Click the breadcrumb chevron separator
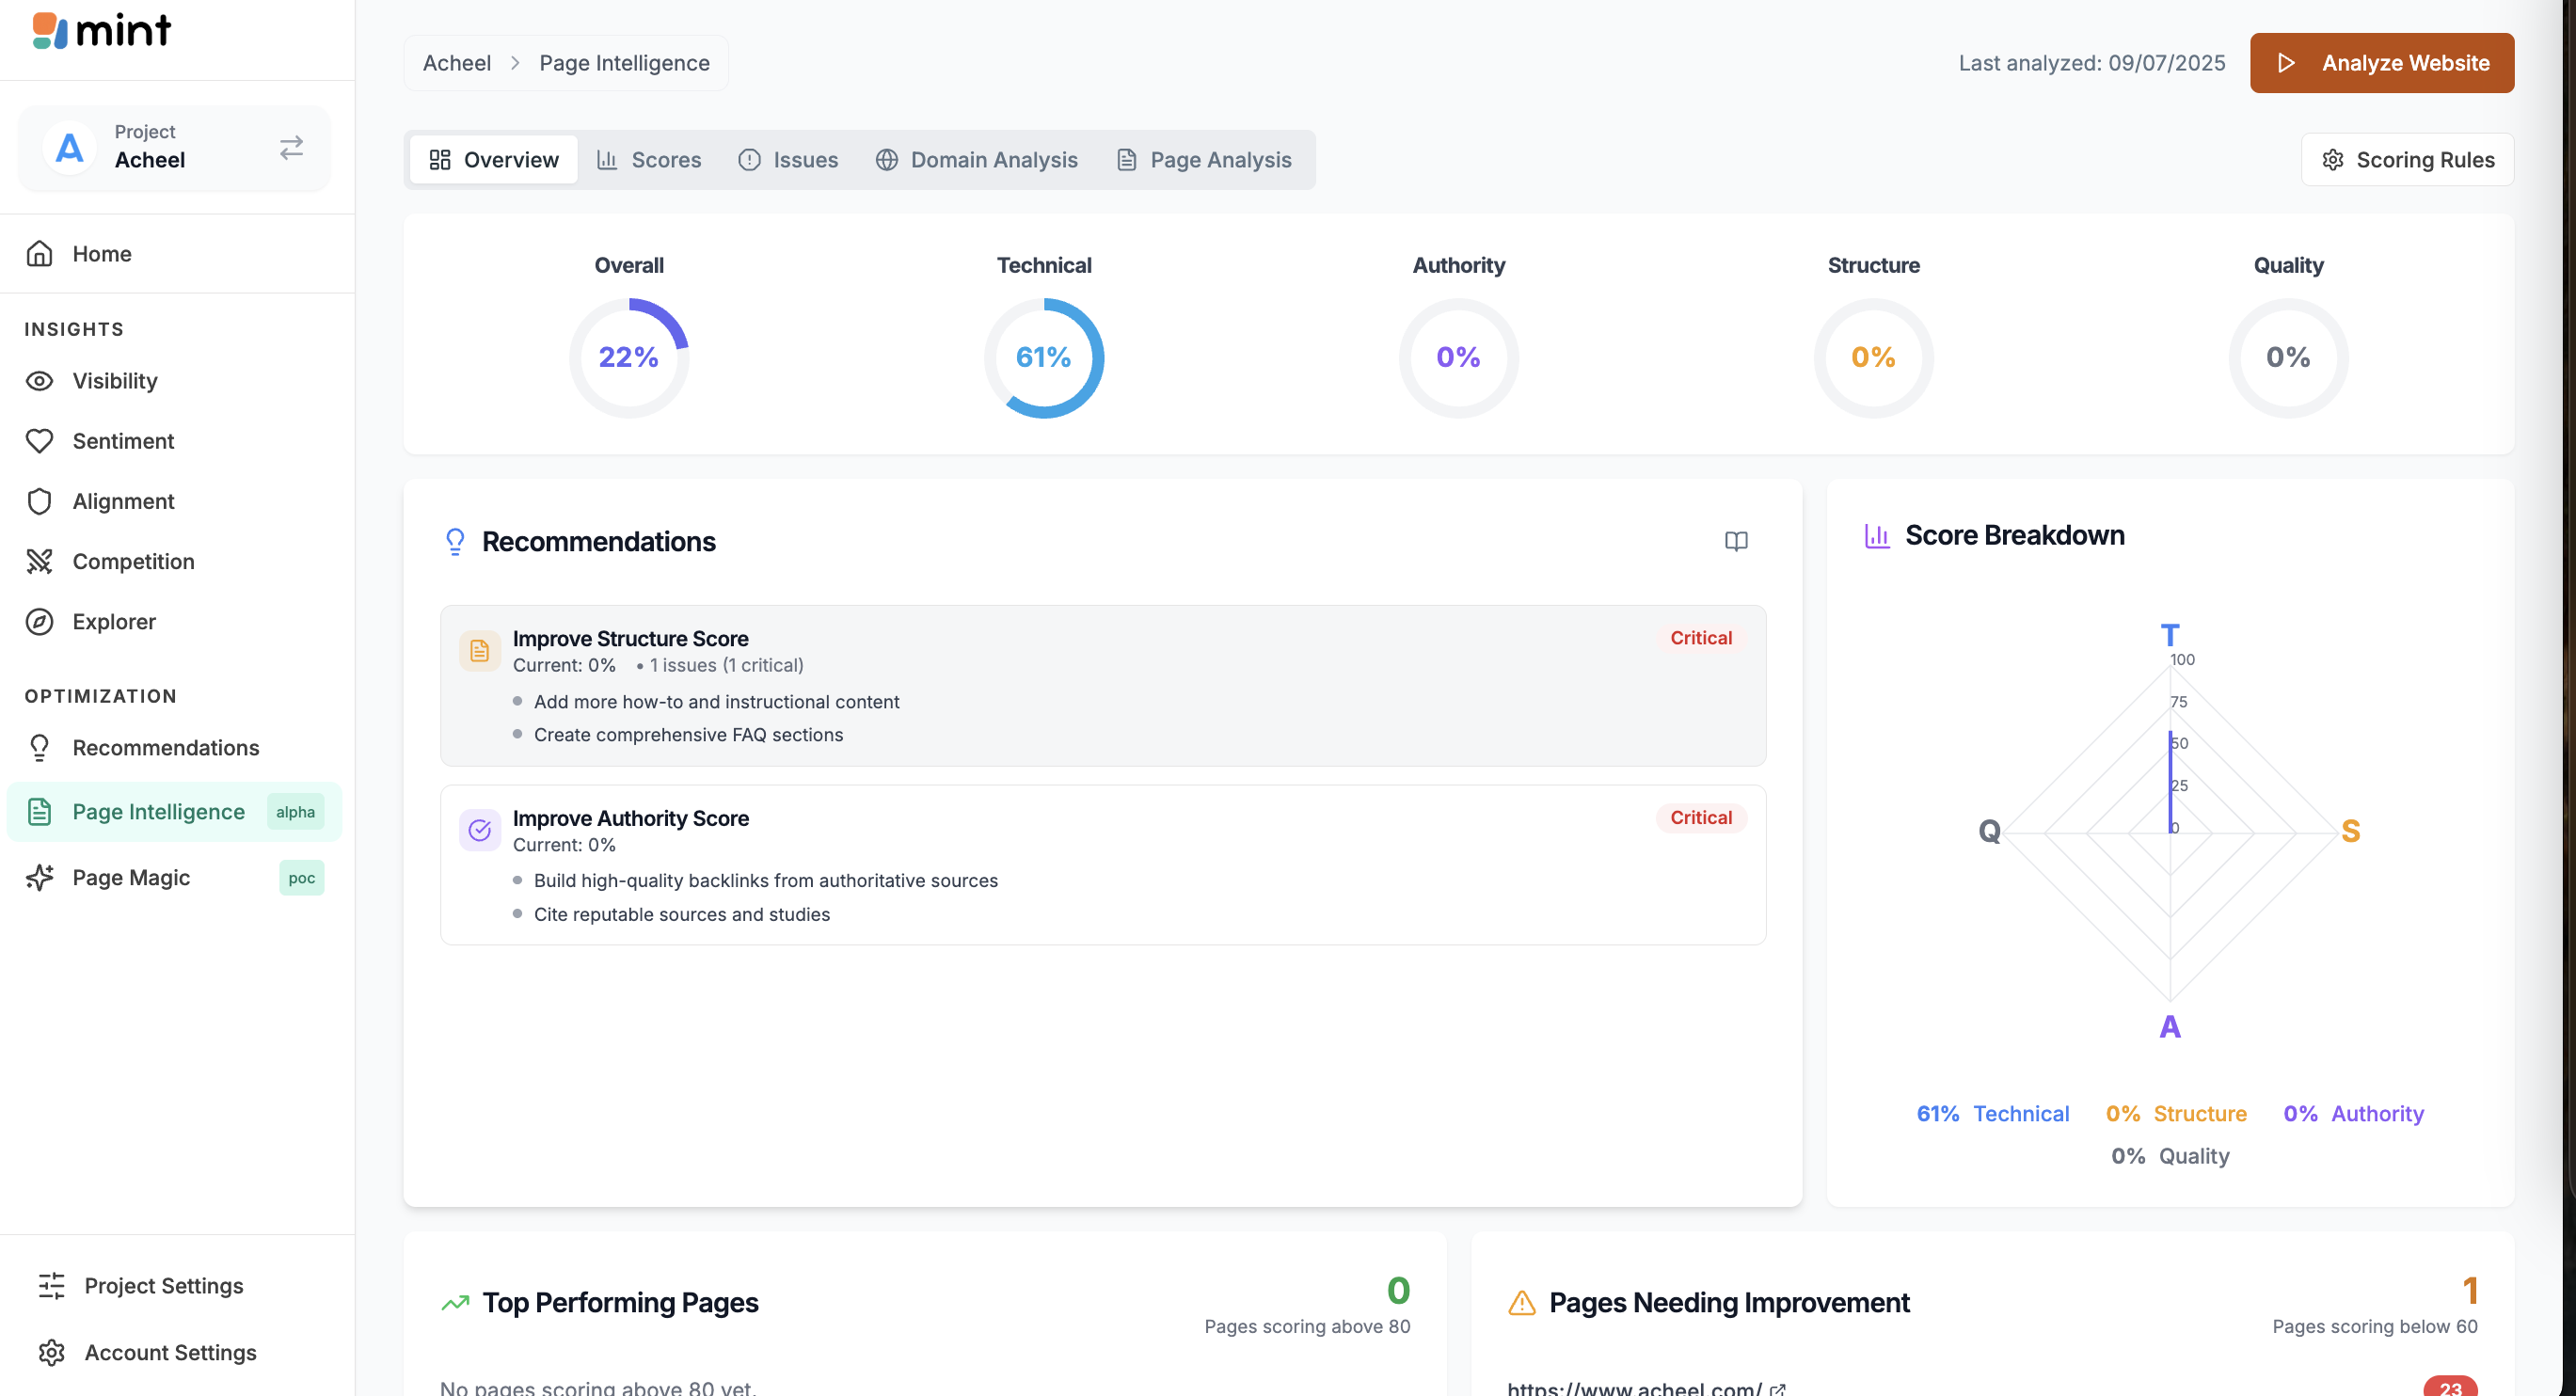Image resolution: width=2576 pixels, height=1396 pixels. tap(515, 63)
